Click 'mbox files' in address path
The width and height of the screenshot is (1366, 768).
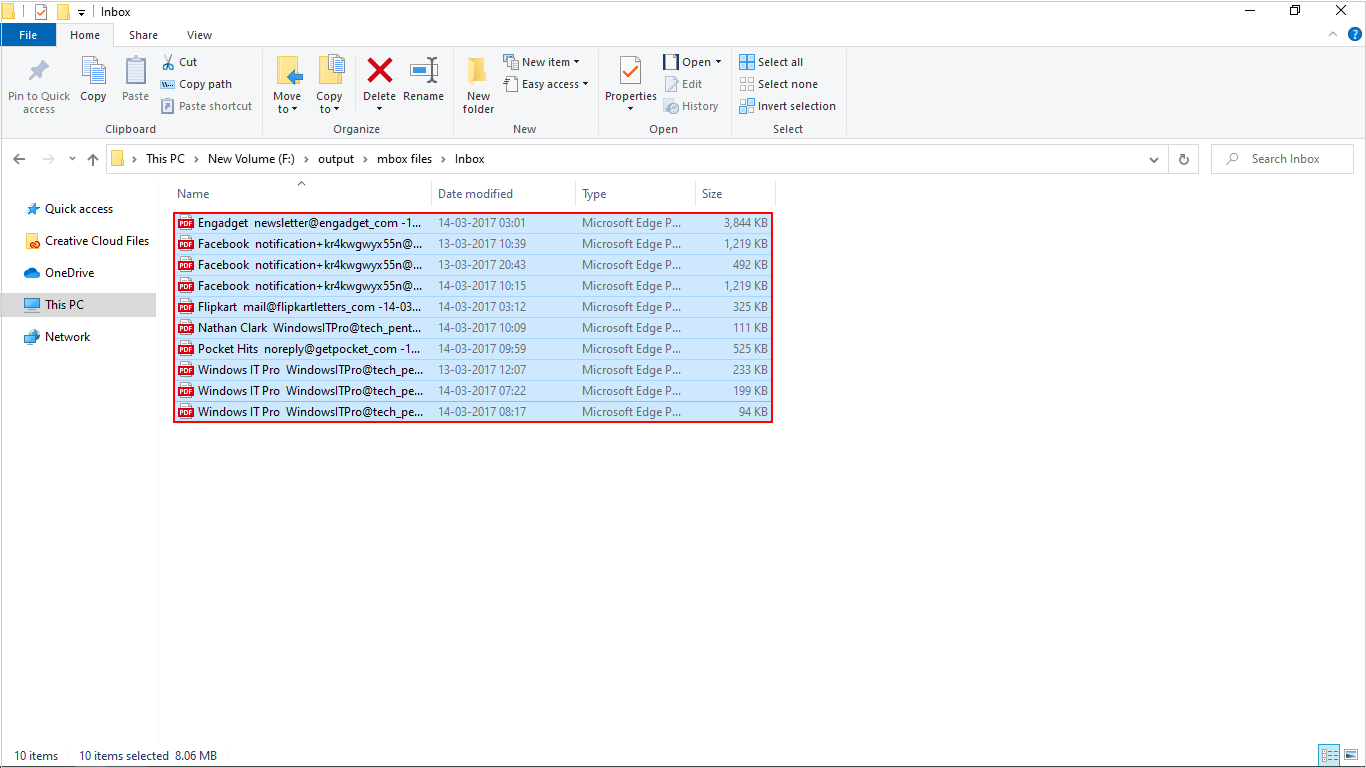click(x=404, y=159)
